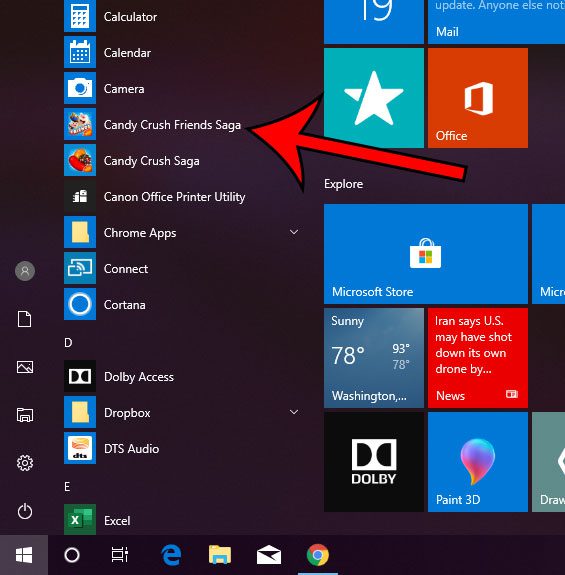
Task: Click the D letter section header
Action: (68, 343)
